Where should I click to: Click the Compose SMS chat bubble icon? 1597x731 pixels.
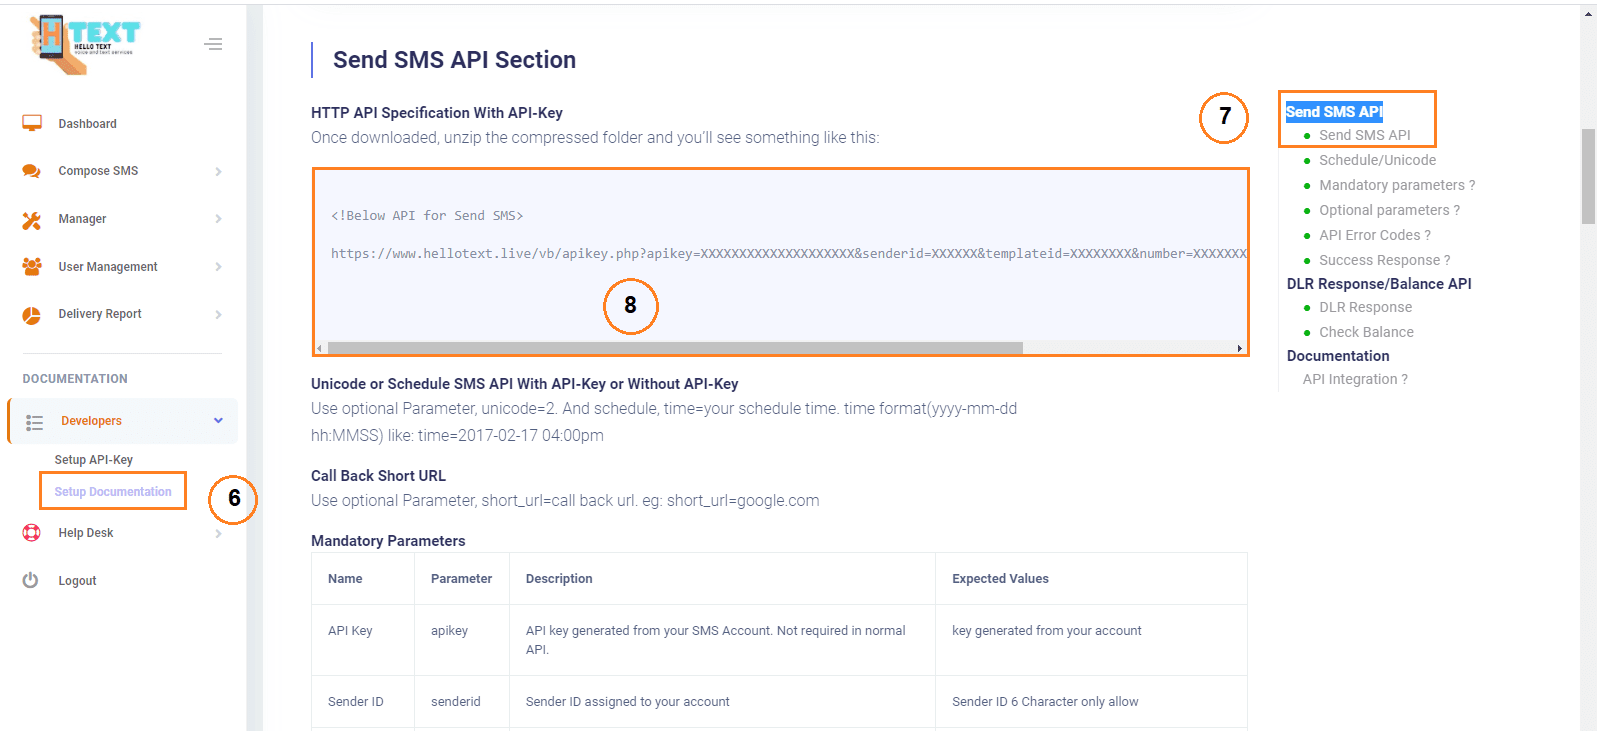32,171
